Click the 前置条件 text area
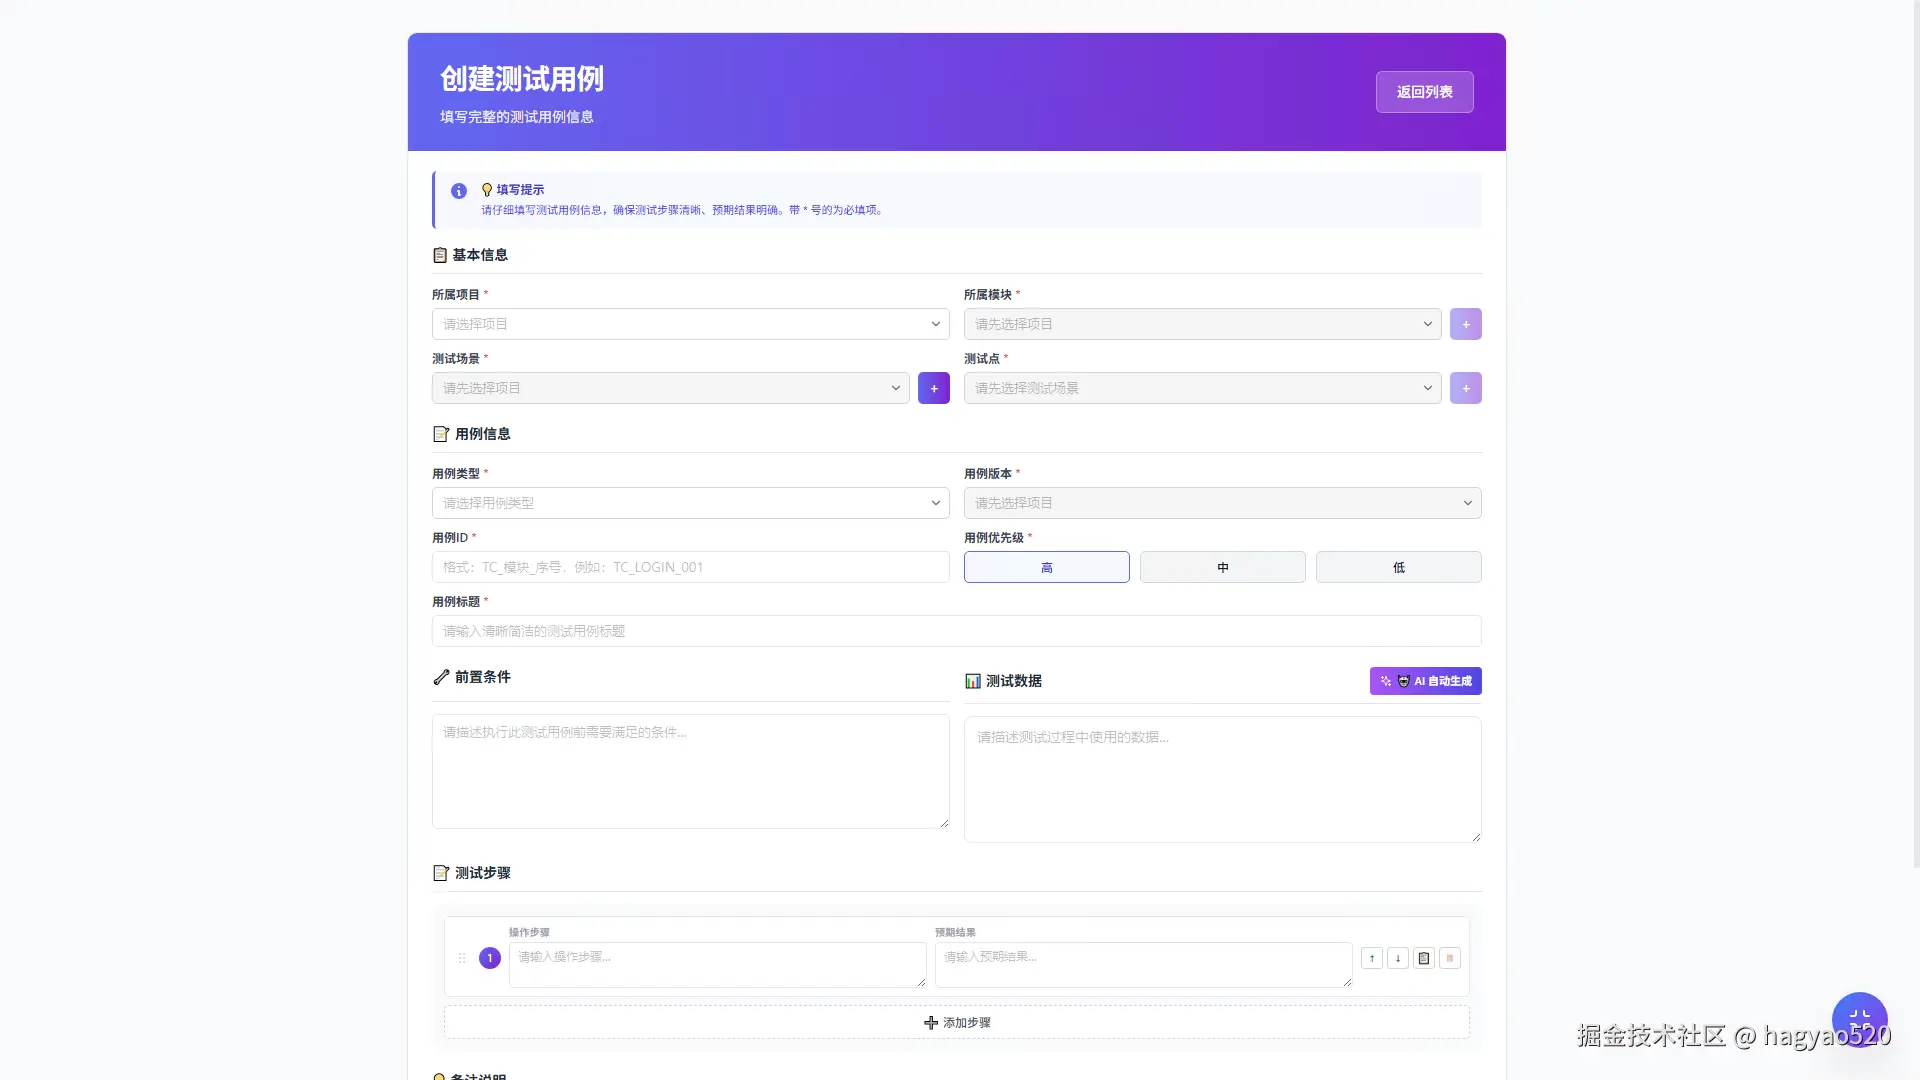 coord(690,770)
